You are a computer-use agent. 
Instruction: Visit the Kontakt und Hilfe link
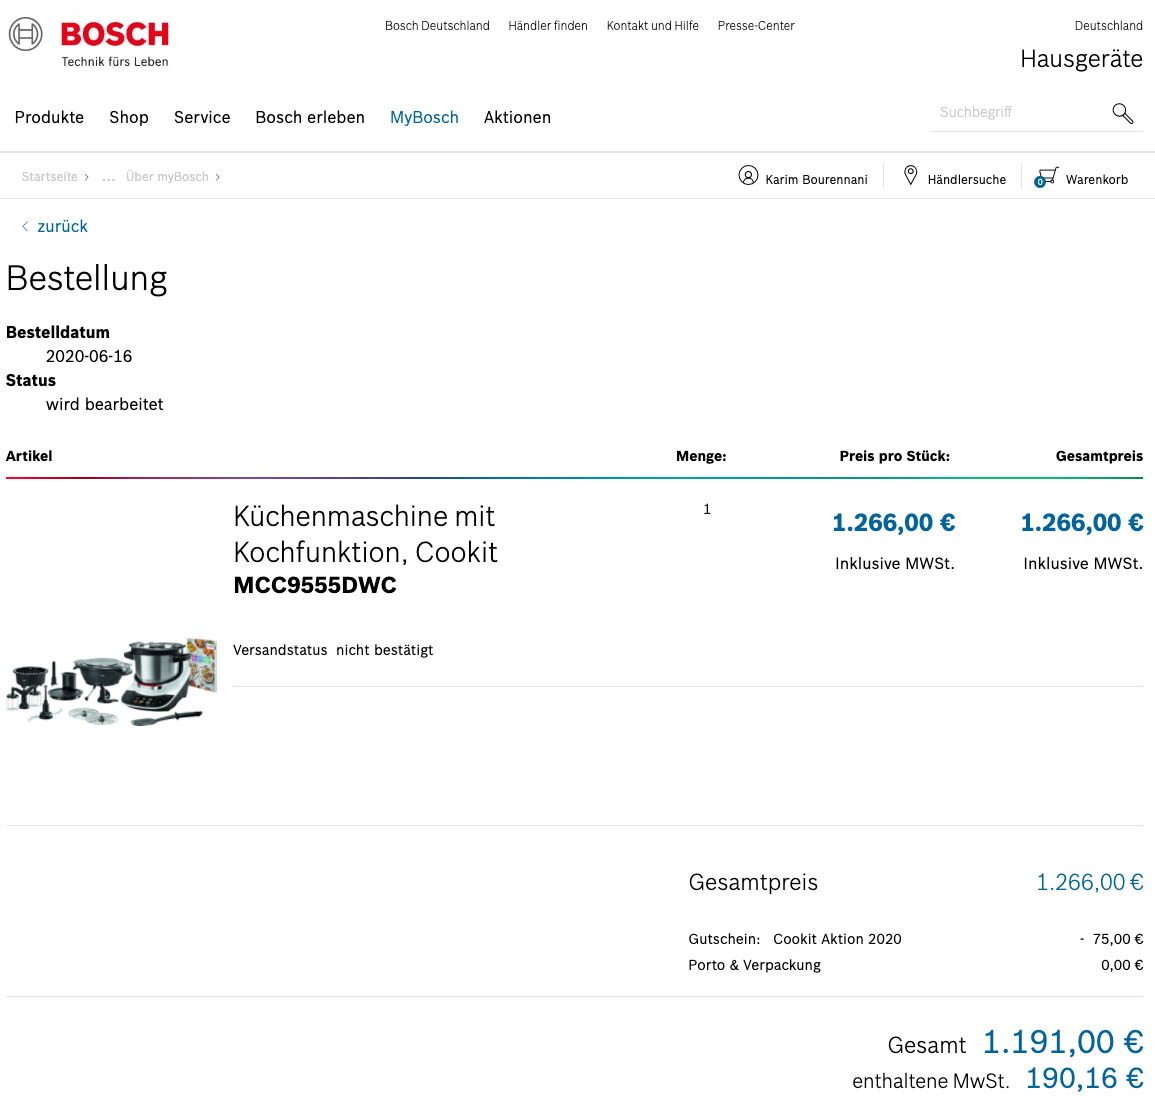[x=652, y=26]
